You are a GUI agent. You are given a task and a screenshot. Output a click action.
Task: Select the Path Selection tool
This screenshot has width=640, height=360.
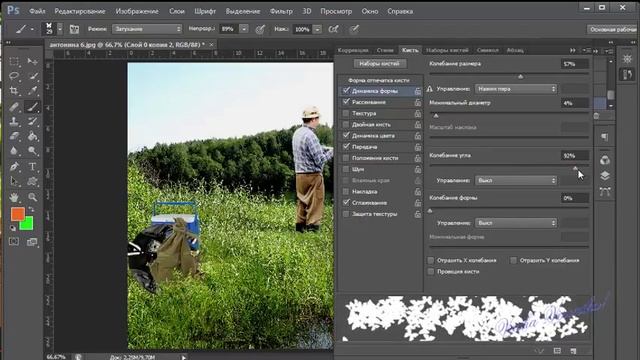[14, 181]
